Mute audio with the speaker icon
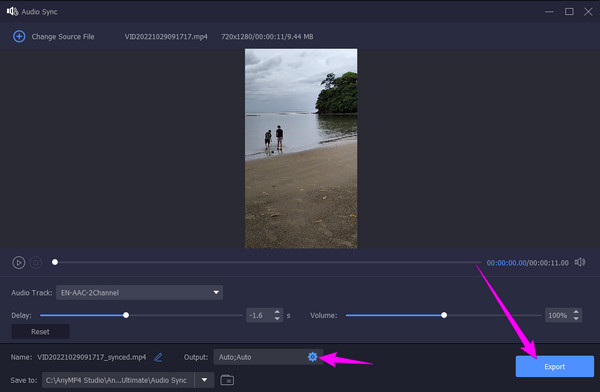This screenshot has width=600, height=392. coord(580,262)
